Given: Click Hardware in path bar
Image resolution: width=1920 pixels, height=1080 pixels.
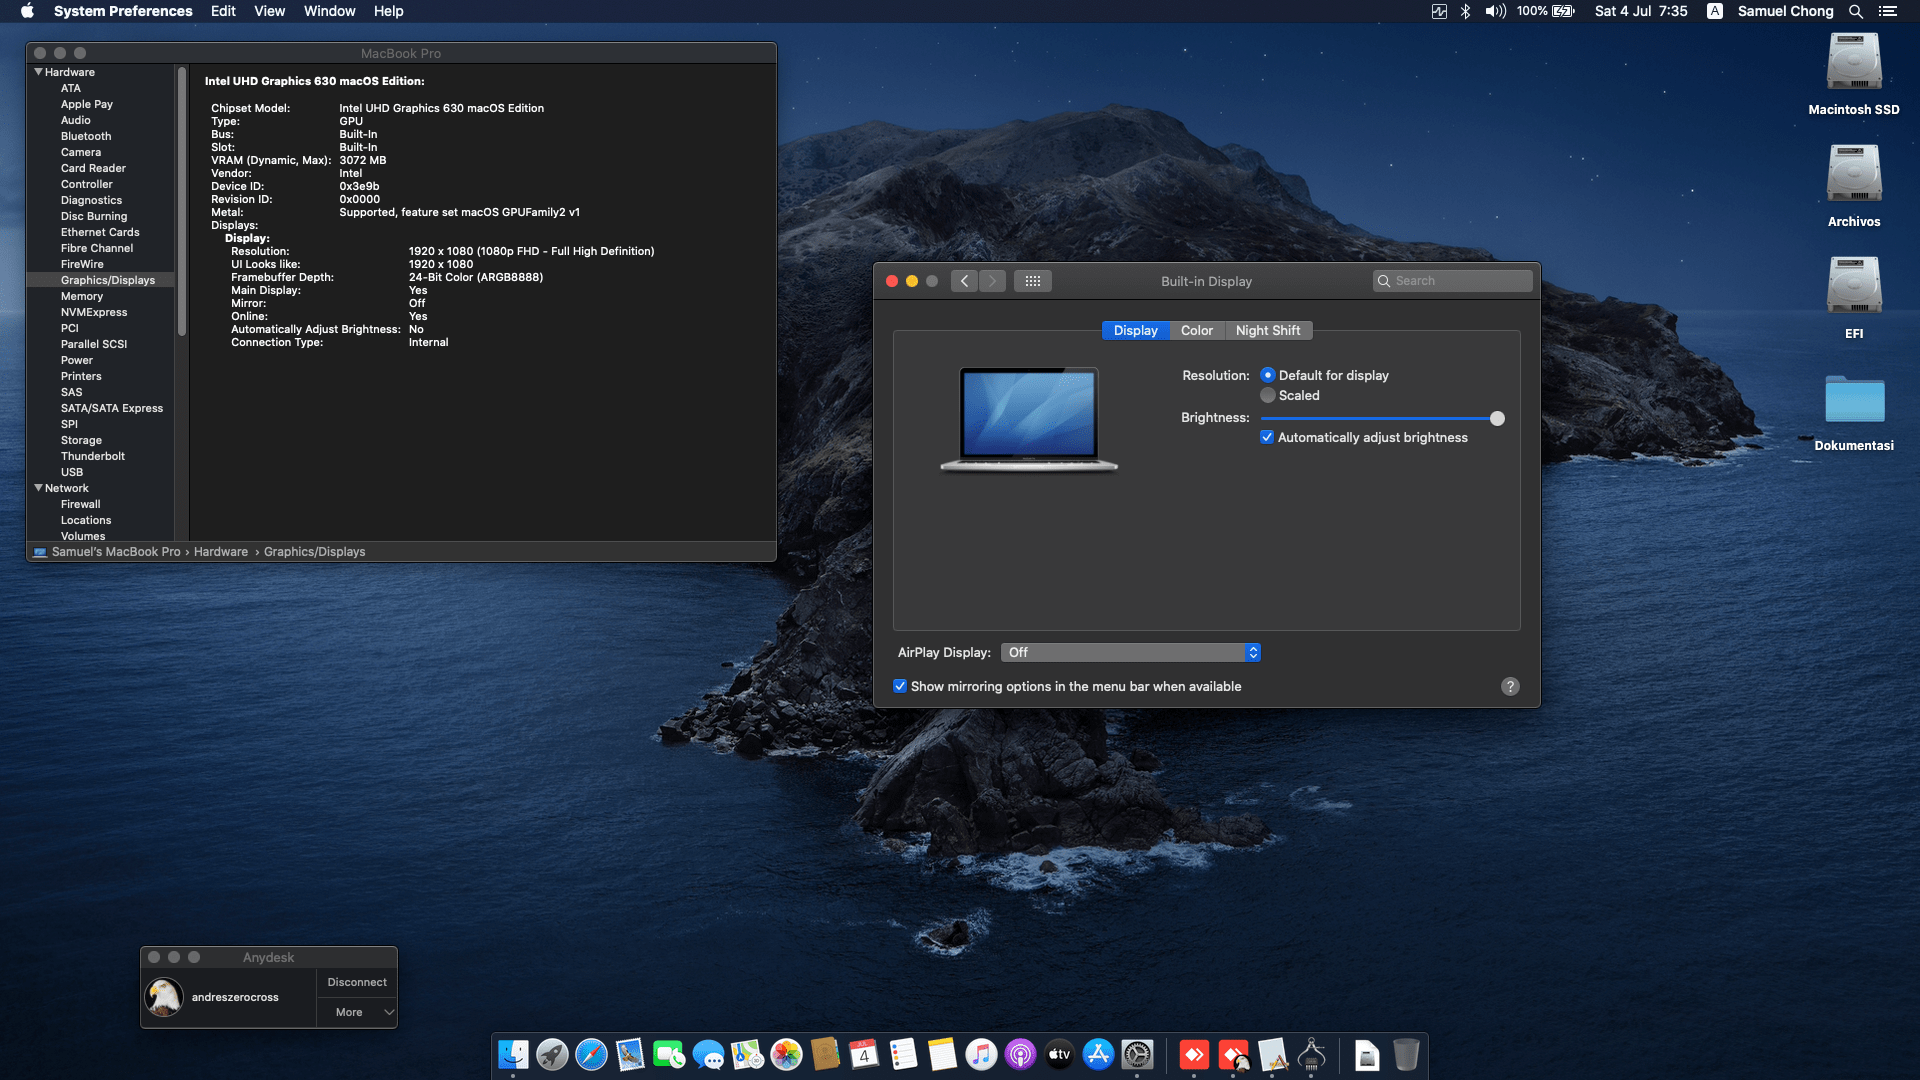Looking at the screenshot, I should click(221, 552).
